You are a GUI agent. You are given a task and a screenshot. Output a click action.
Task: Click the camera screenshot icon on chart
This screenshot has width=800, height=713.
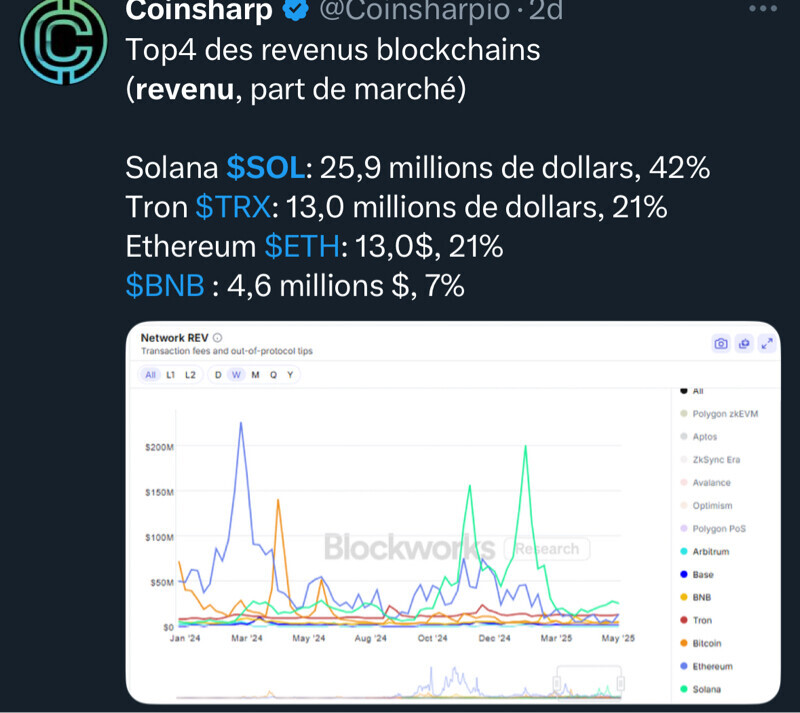[x=720, y=344]
